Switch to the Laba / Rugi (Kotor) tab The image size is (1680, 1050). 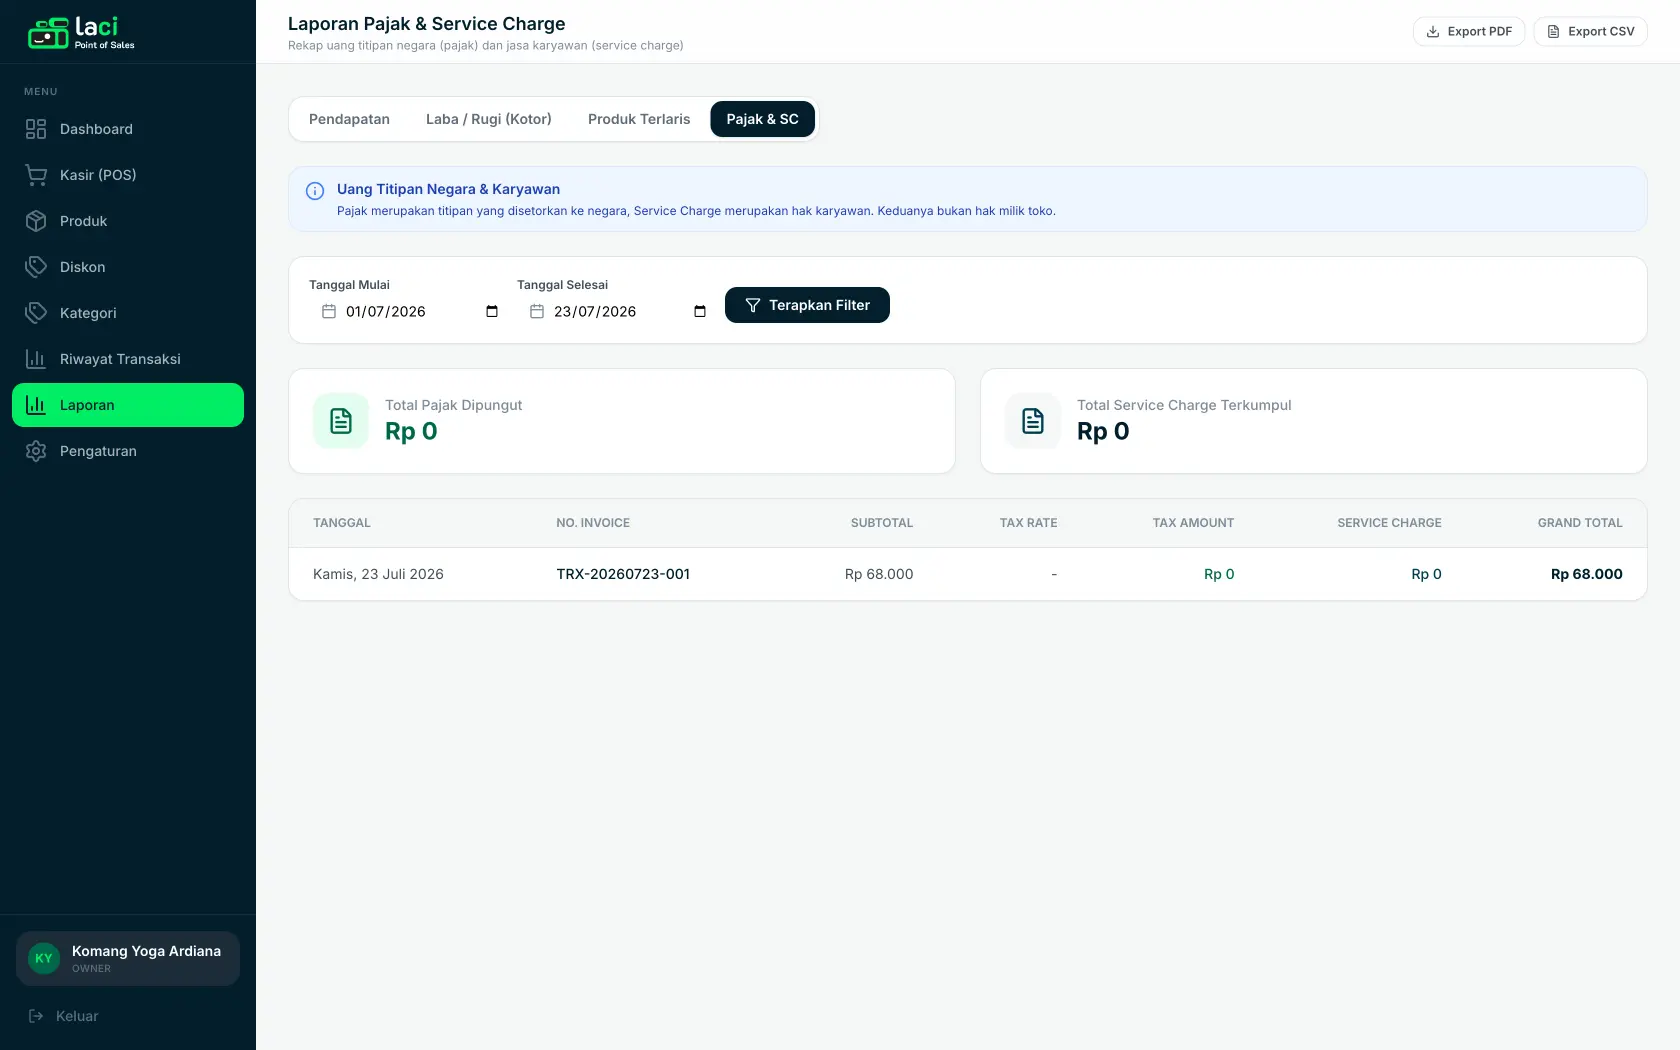pos(489,119)
